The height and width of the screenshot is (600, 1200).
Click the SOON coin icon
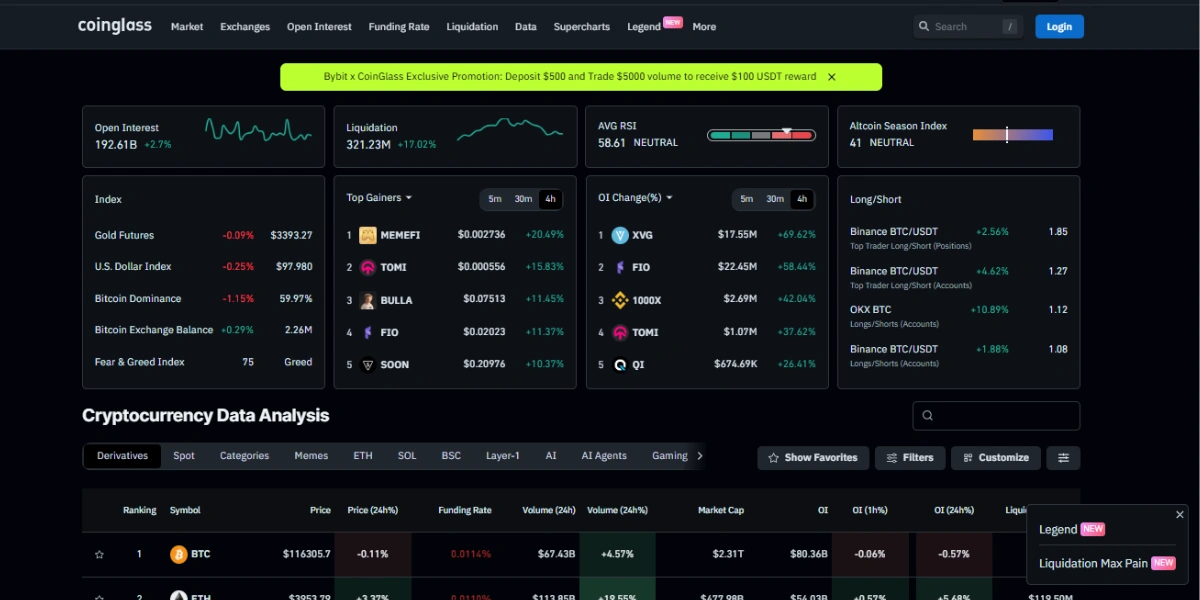368,365
